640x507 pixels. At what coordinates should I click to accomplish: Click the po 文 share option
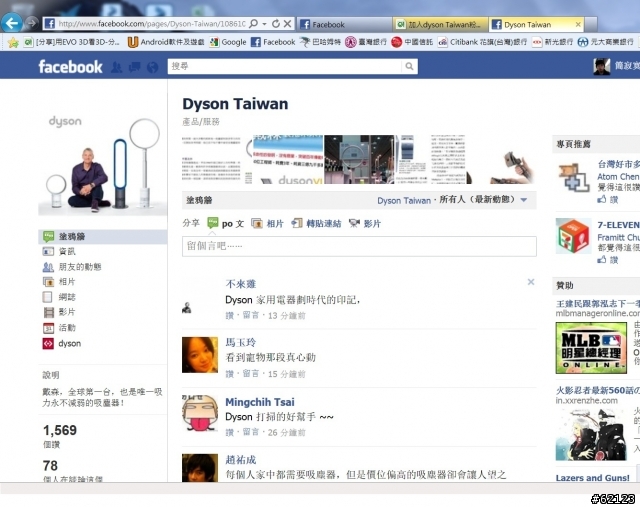pos(226,223)
